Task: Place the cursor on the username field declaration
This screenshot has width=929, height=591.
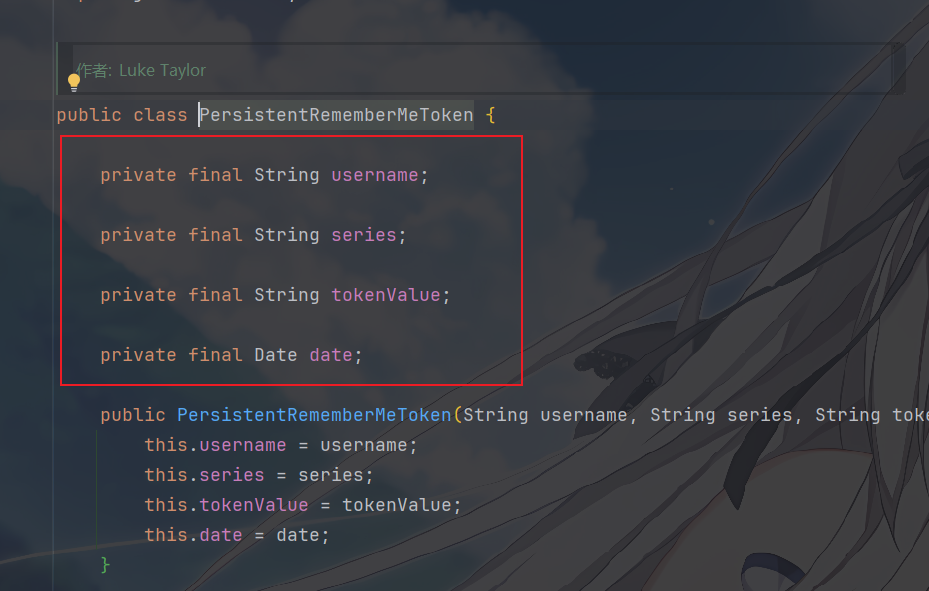Action: pos(374,175)
